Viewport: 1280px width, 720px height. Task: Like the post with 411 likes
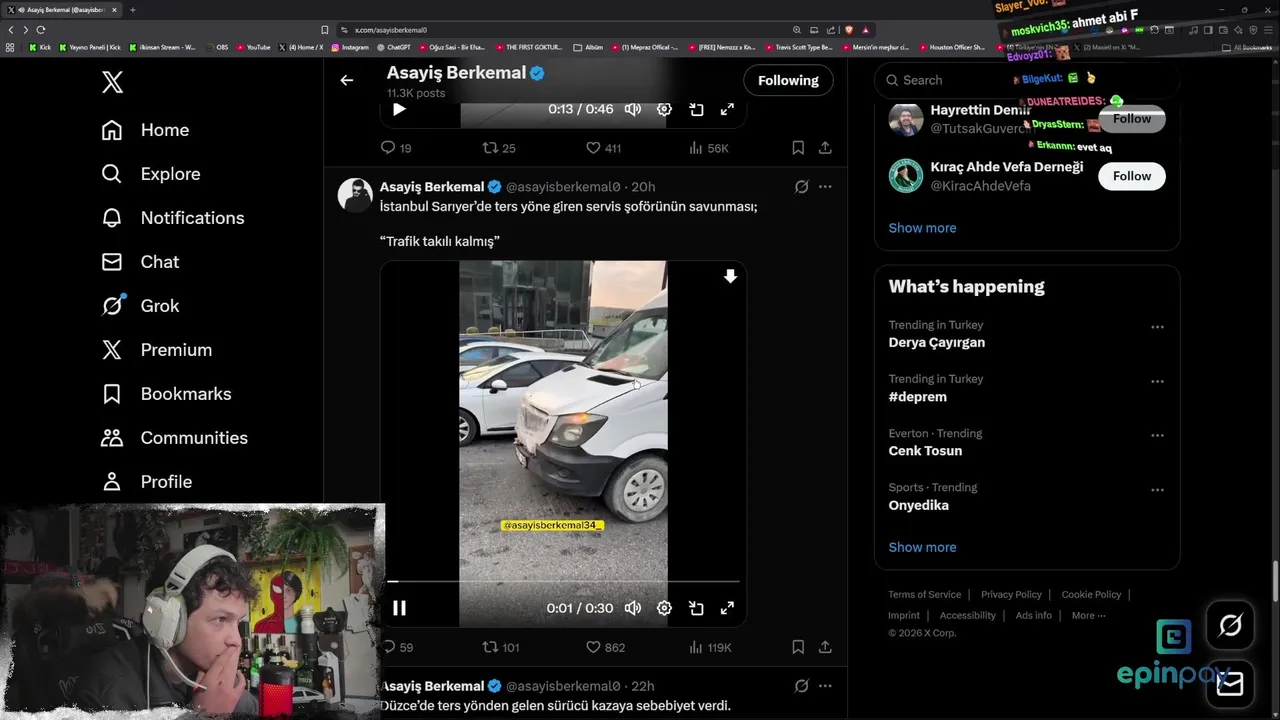[603, 148]
